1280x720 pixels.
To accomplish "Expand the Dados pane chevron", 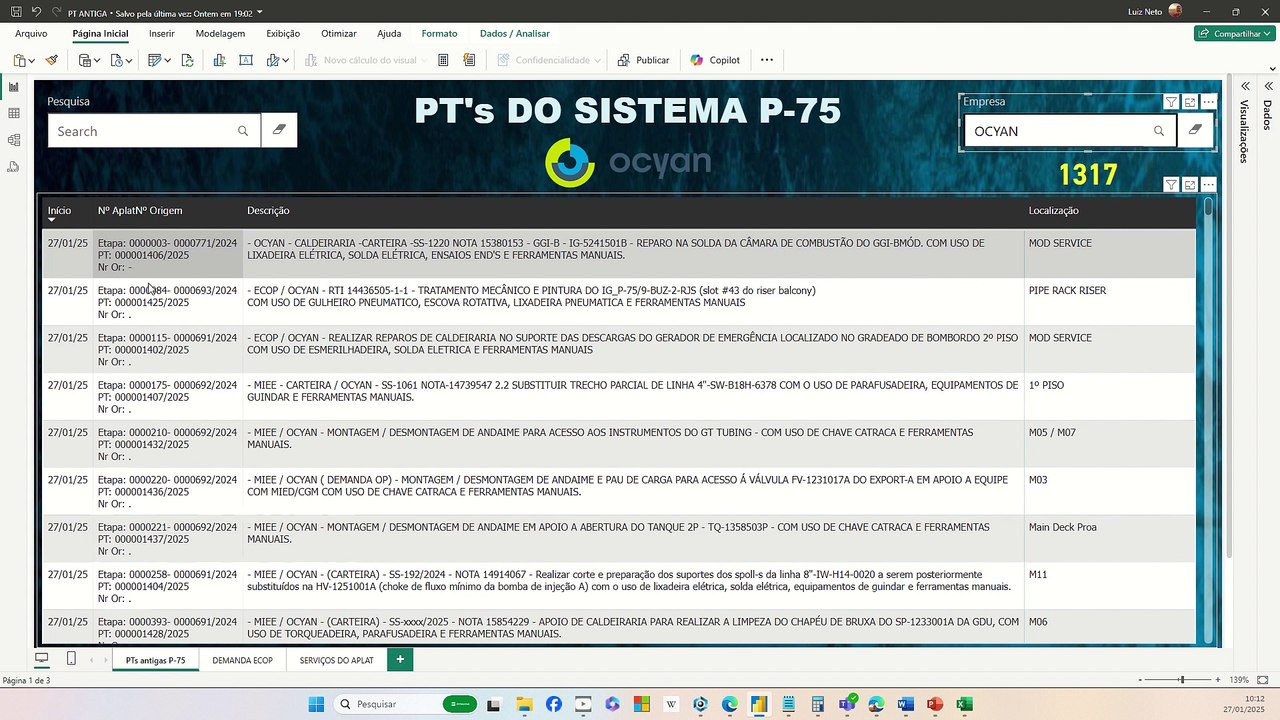I will [x=1268, y=86].
